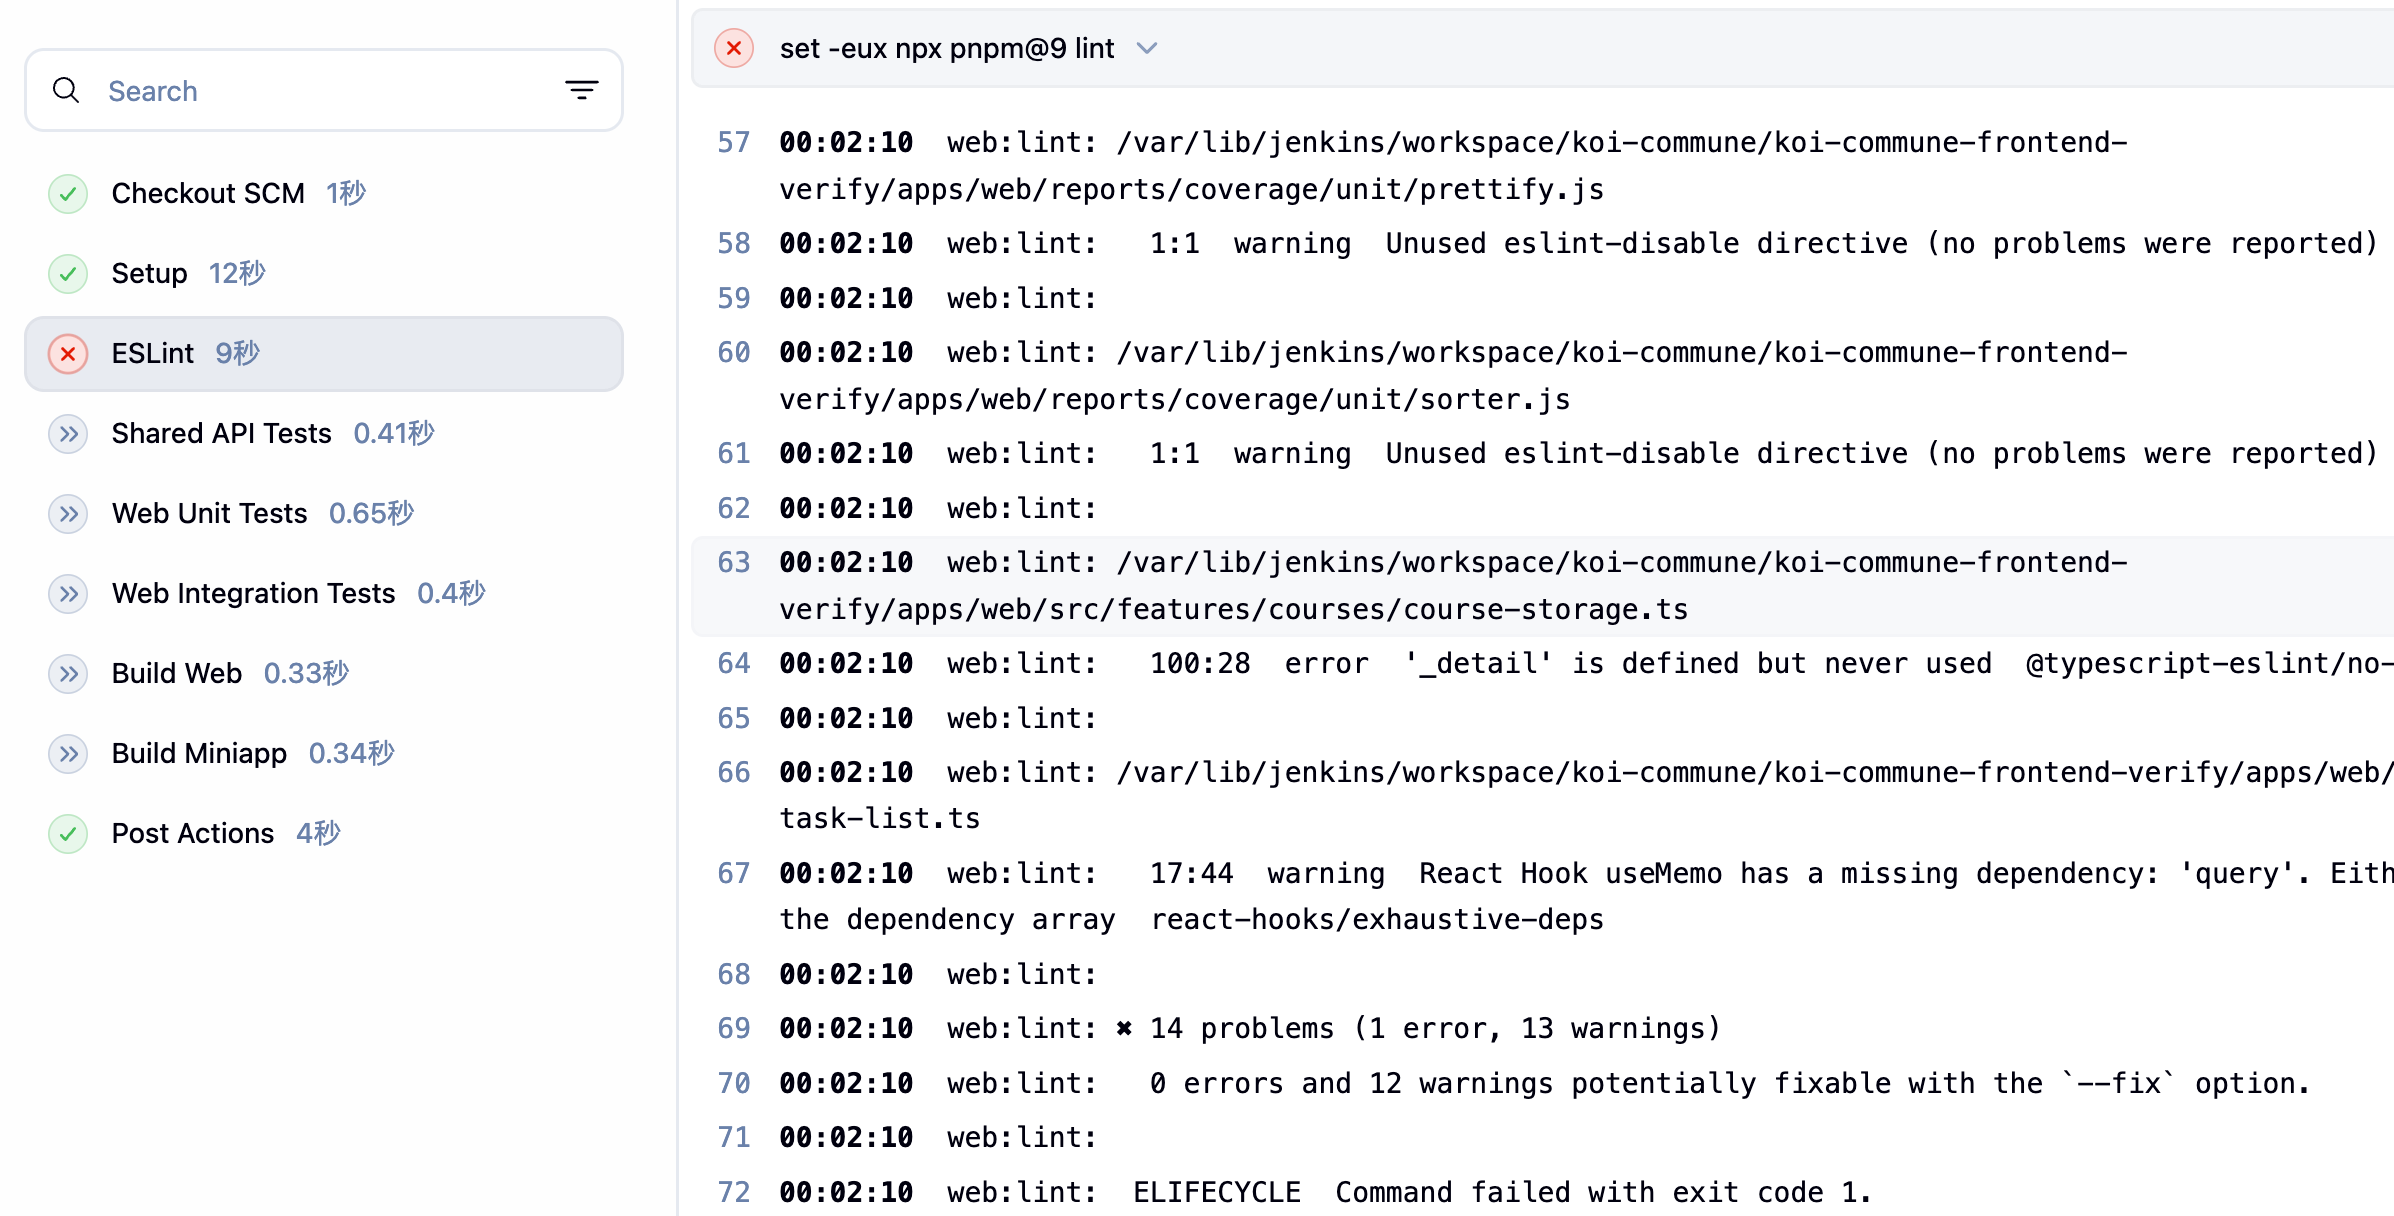
Task: Click Post Actions green success icon
Action: coord(68,833)
